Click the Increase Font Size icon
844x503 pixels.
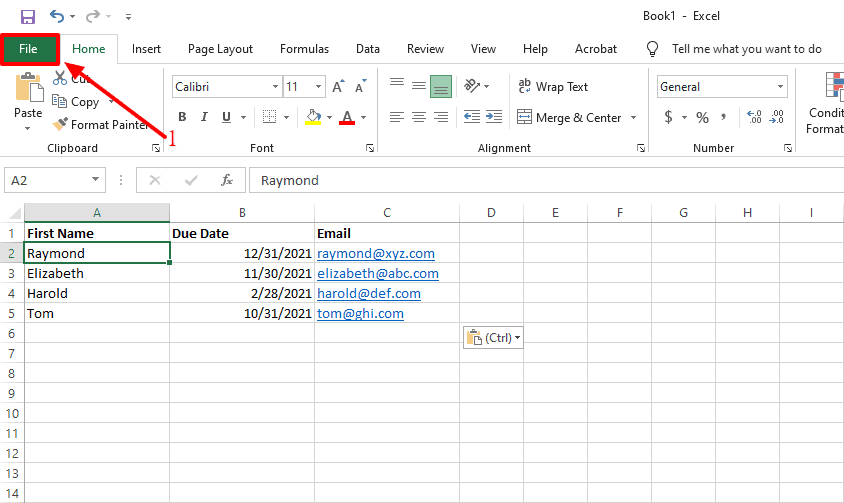[338, 86]
